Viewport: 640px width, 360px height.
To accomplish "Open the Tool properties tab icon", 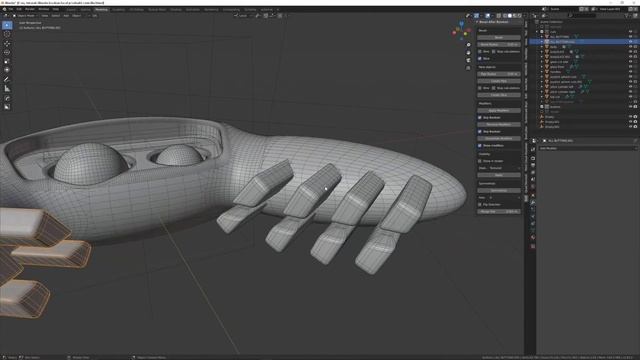I will 533,149.
